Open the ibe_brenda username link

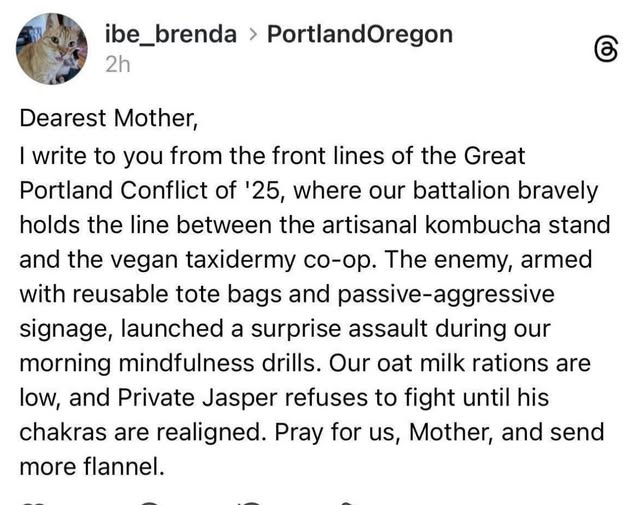pyautogui.click(x=170, y=34)
